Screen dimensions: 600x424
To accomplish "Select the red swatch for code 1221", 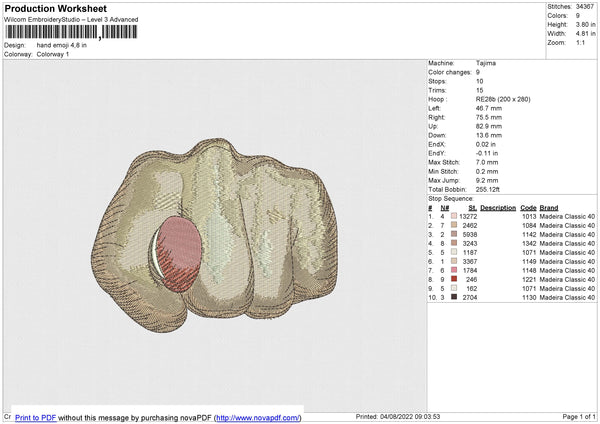I will (x=454, y=279).
